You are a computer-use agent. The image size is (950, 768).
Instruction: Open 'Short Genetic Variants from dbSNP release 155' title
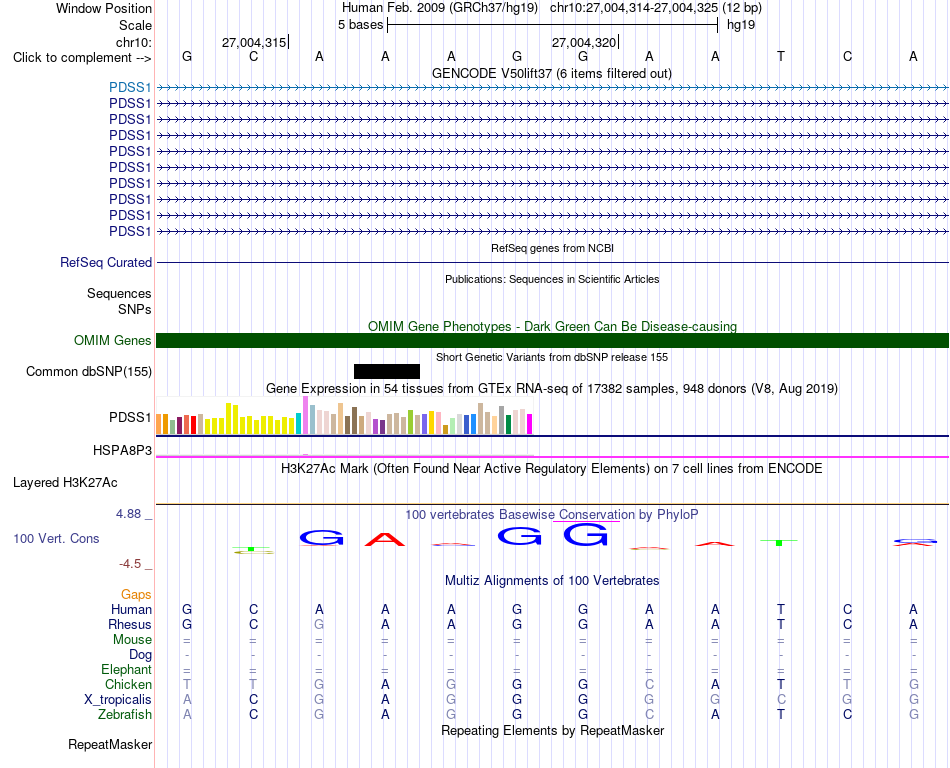(552, 357)
